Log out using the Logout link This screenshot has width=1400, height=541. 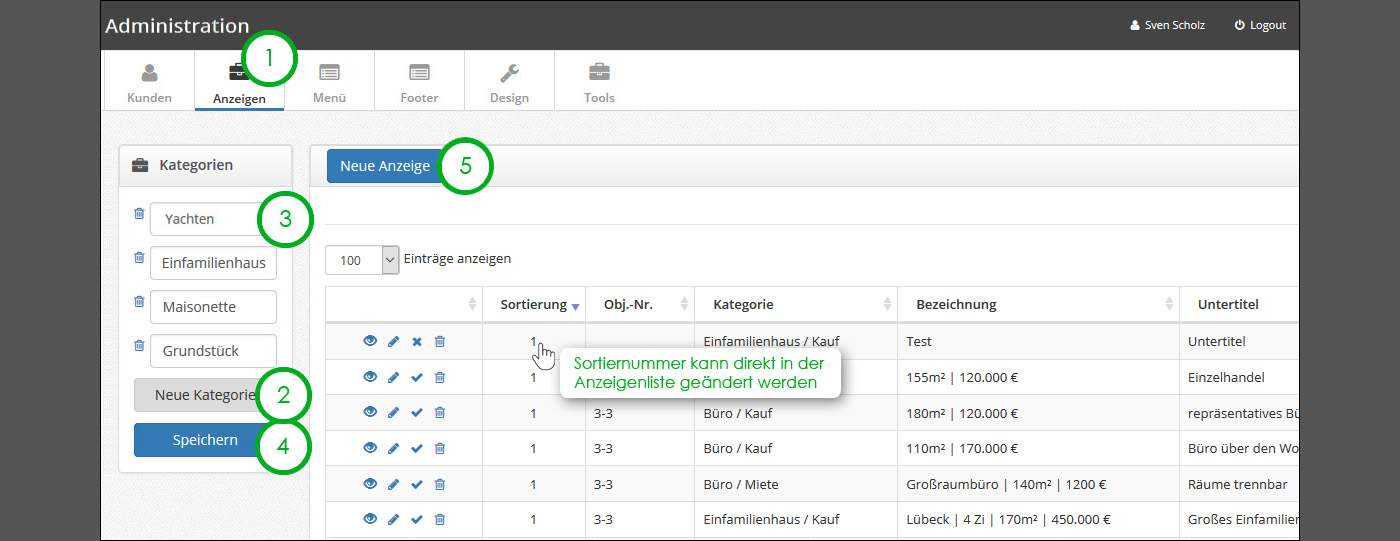pos(1260,25)
